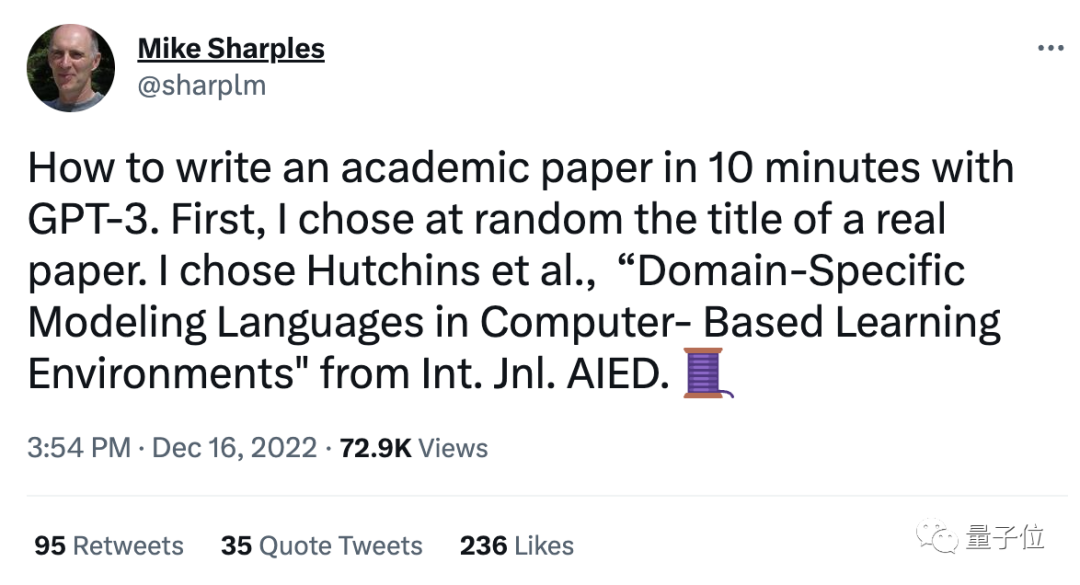Open the 35 Quote Tweets list
Viewport: 1080px width, 585px height.
(321, 546)
